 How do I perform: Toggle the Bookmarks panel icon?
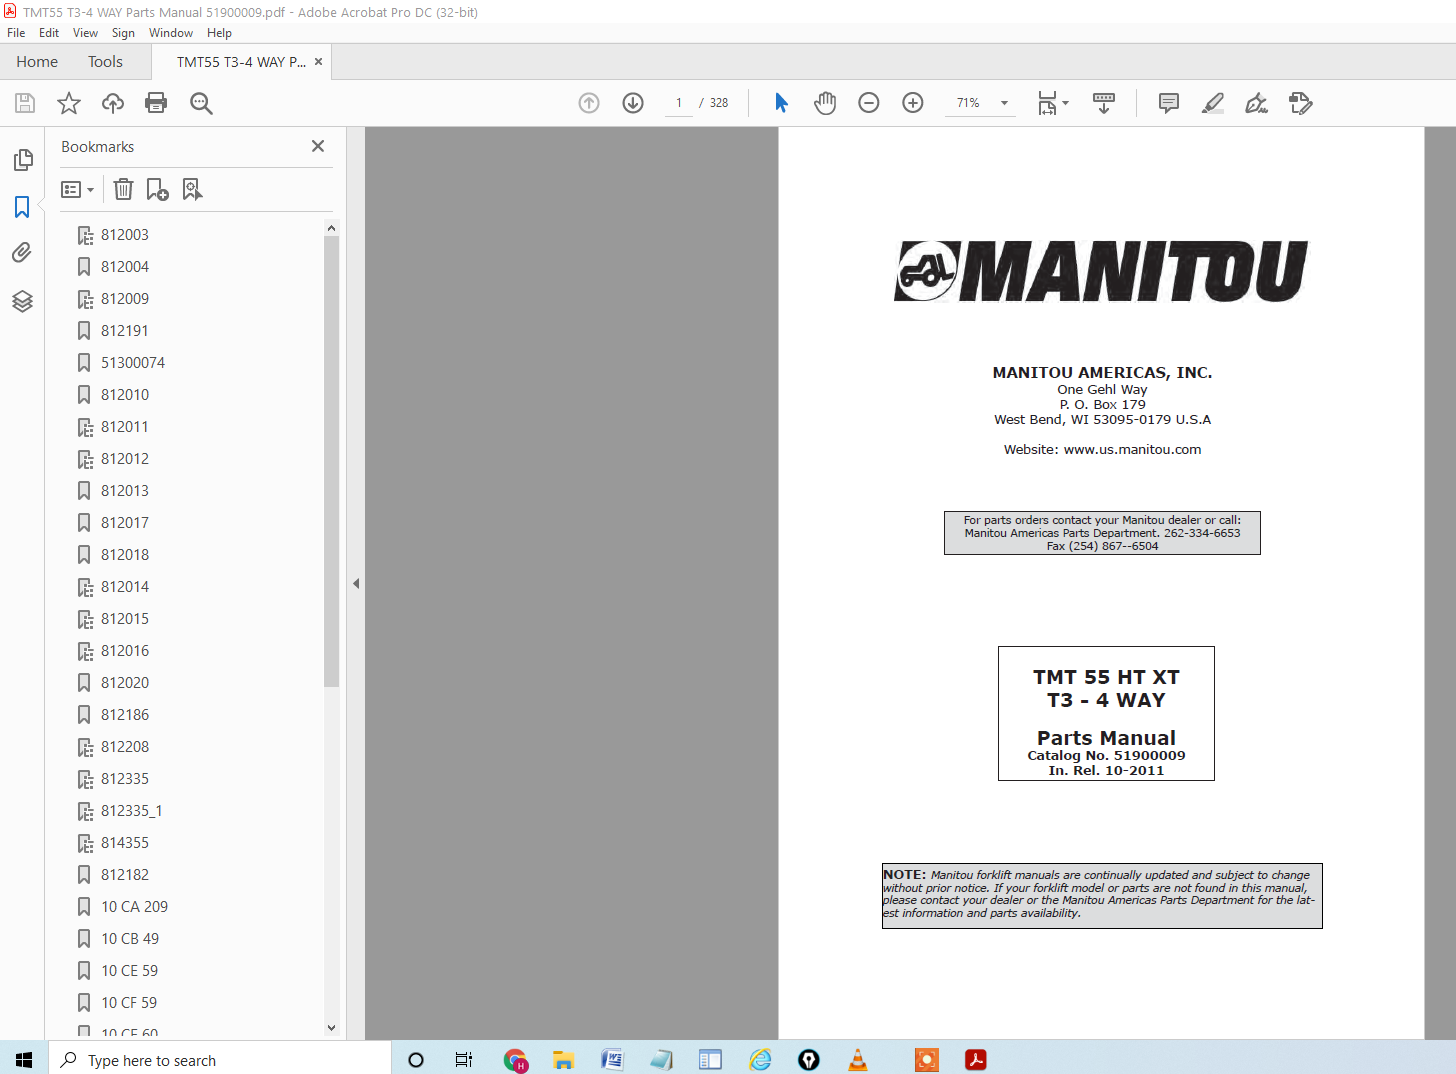(x=22, y=207)
